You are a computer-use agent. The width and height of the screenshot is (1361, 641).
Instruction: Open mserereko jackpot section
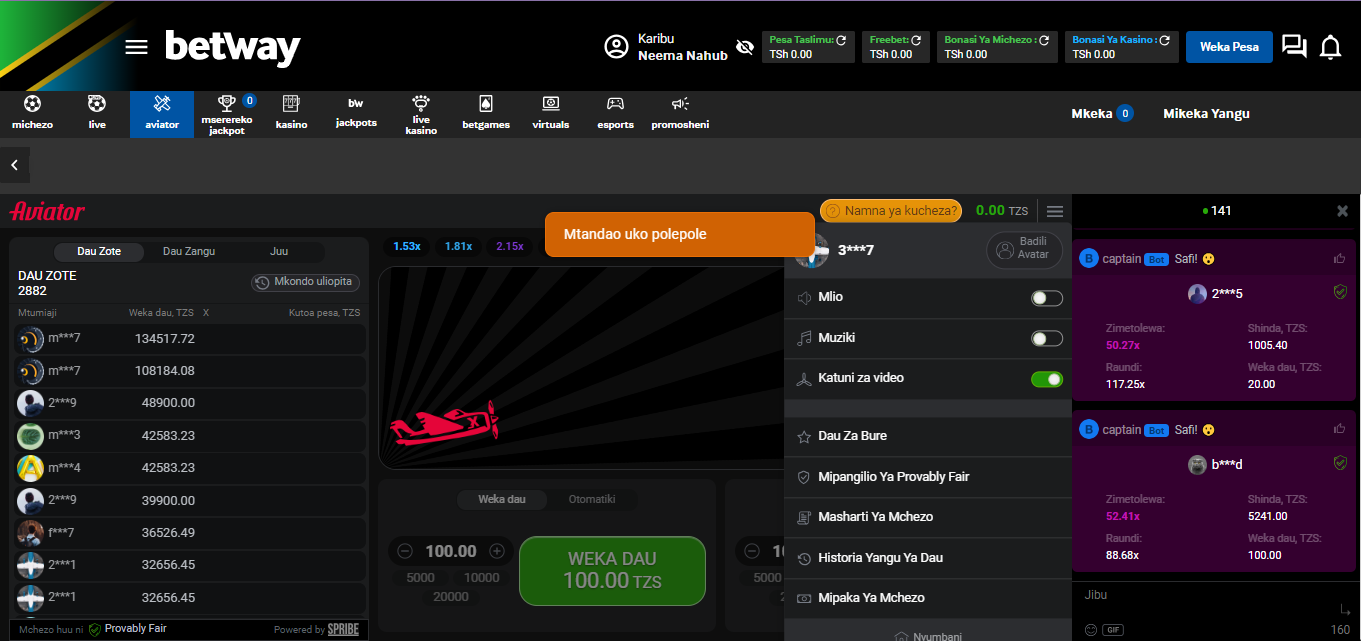[x=227, y=115]
